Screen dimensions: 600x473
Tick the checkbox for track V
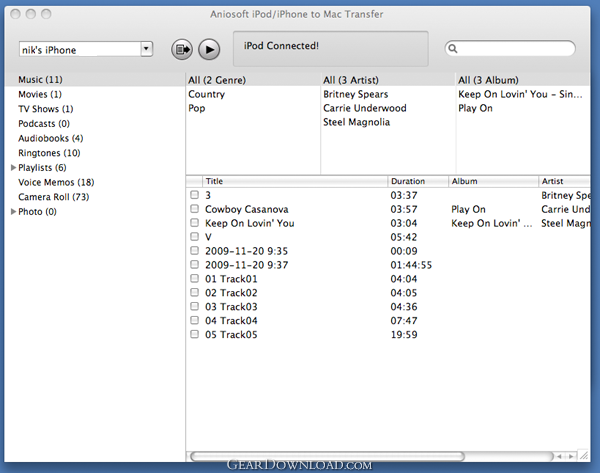click(194, 236)
